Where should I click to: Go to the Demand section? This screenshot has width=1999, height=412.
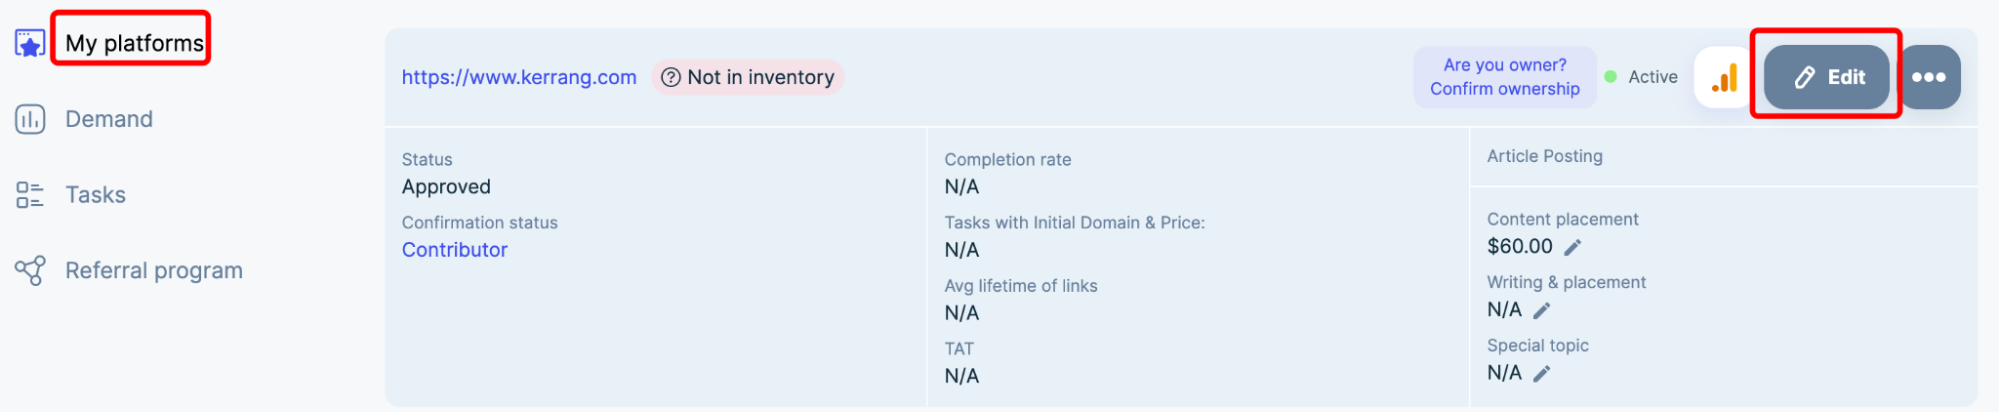point(109,119)
